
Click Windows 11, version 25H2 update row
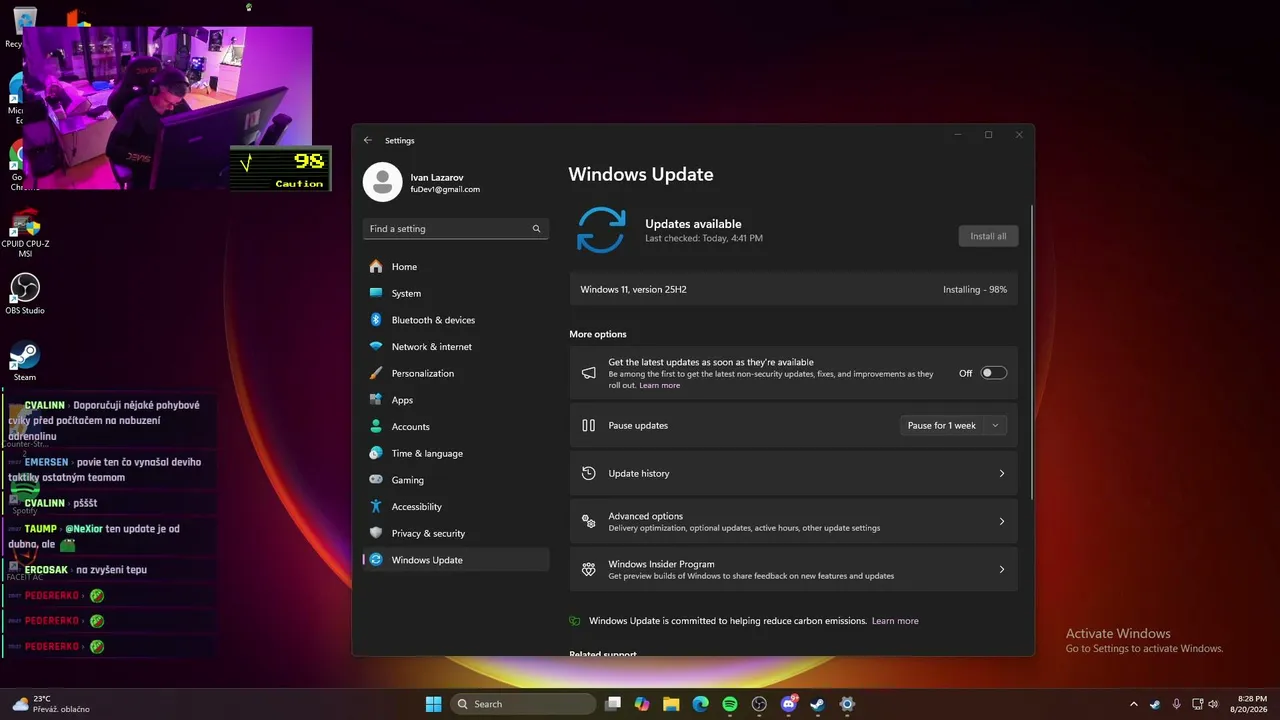pyautogui.click(x=794, y=290)
